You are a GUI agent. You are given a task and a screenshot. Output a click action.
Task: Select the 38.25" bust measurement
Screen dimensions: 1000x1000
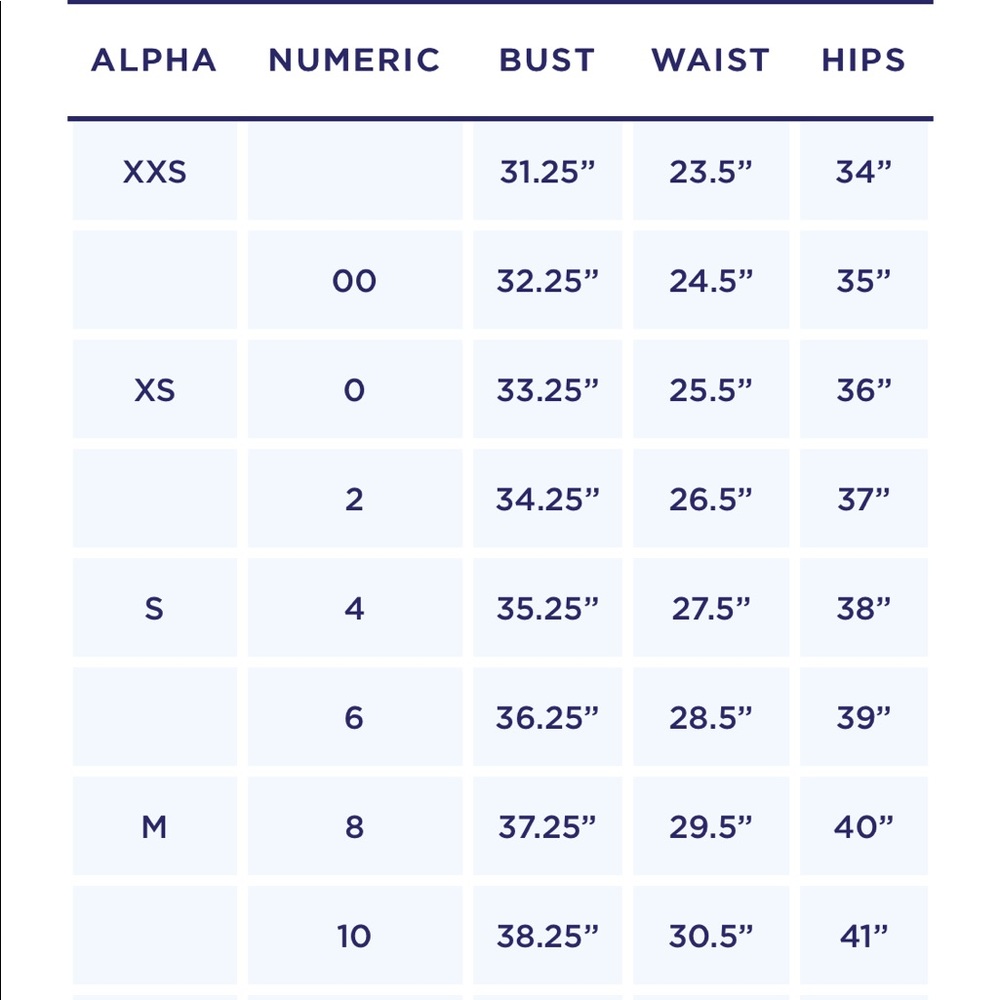pos(548,936)
